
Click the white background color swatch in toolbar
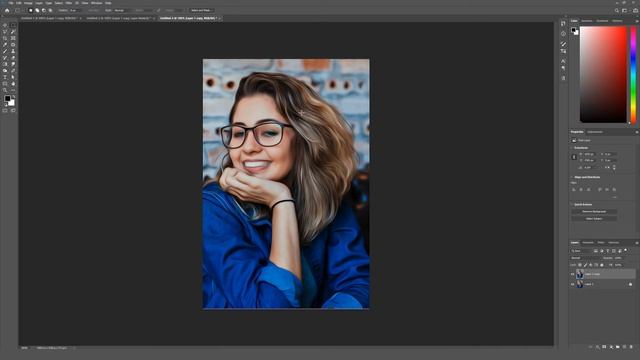coord(12,104)
